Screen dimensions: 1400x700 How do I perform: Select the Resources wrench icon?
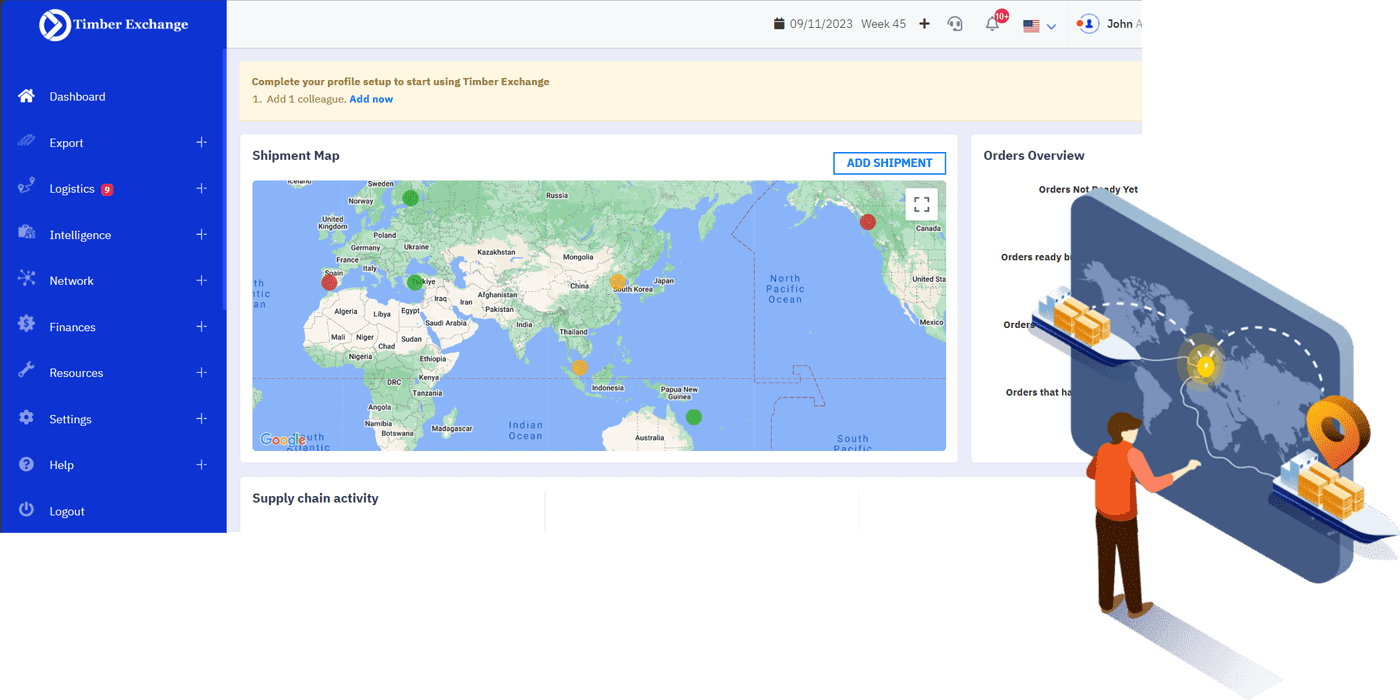click(27, 372)
